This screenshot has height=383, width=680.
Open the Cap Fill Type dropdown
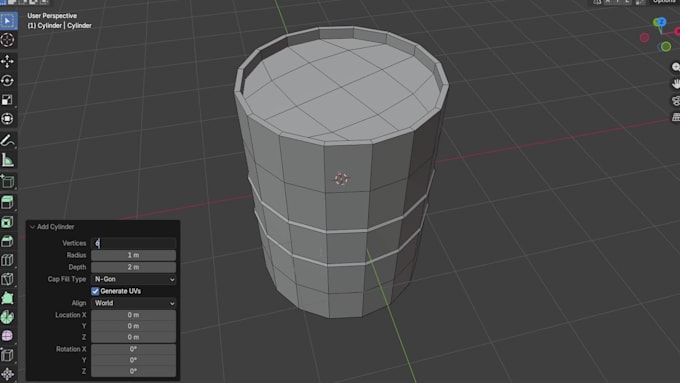pyautogui.click(x=134, y=279)
